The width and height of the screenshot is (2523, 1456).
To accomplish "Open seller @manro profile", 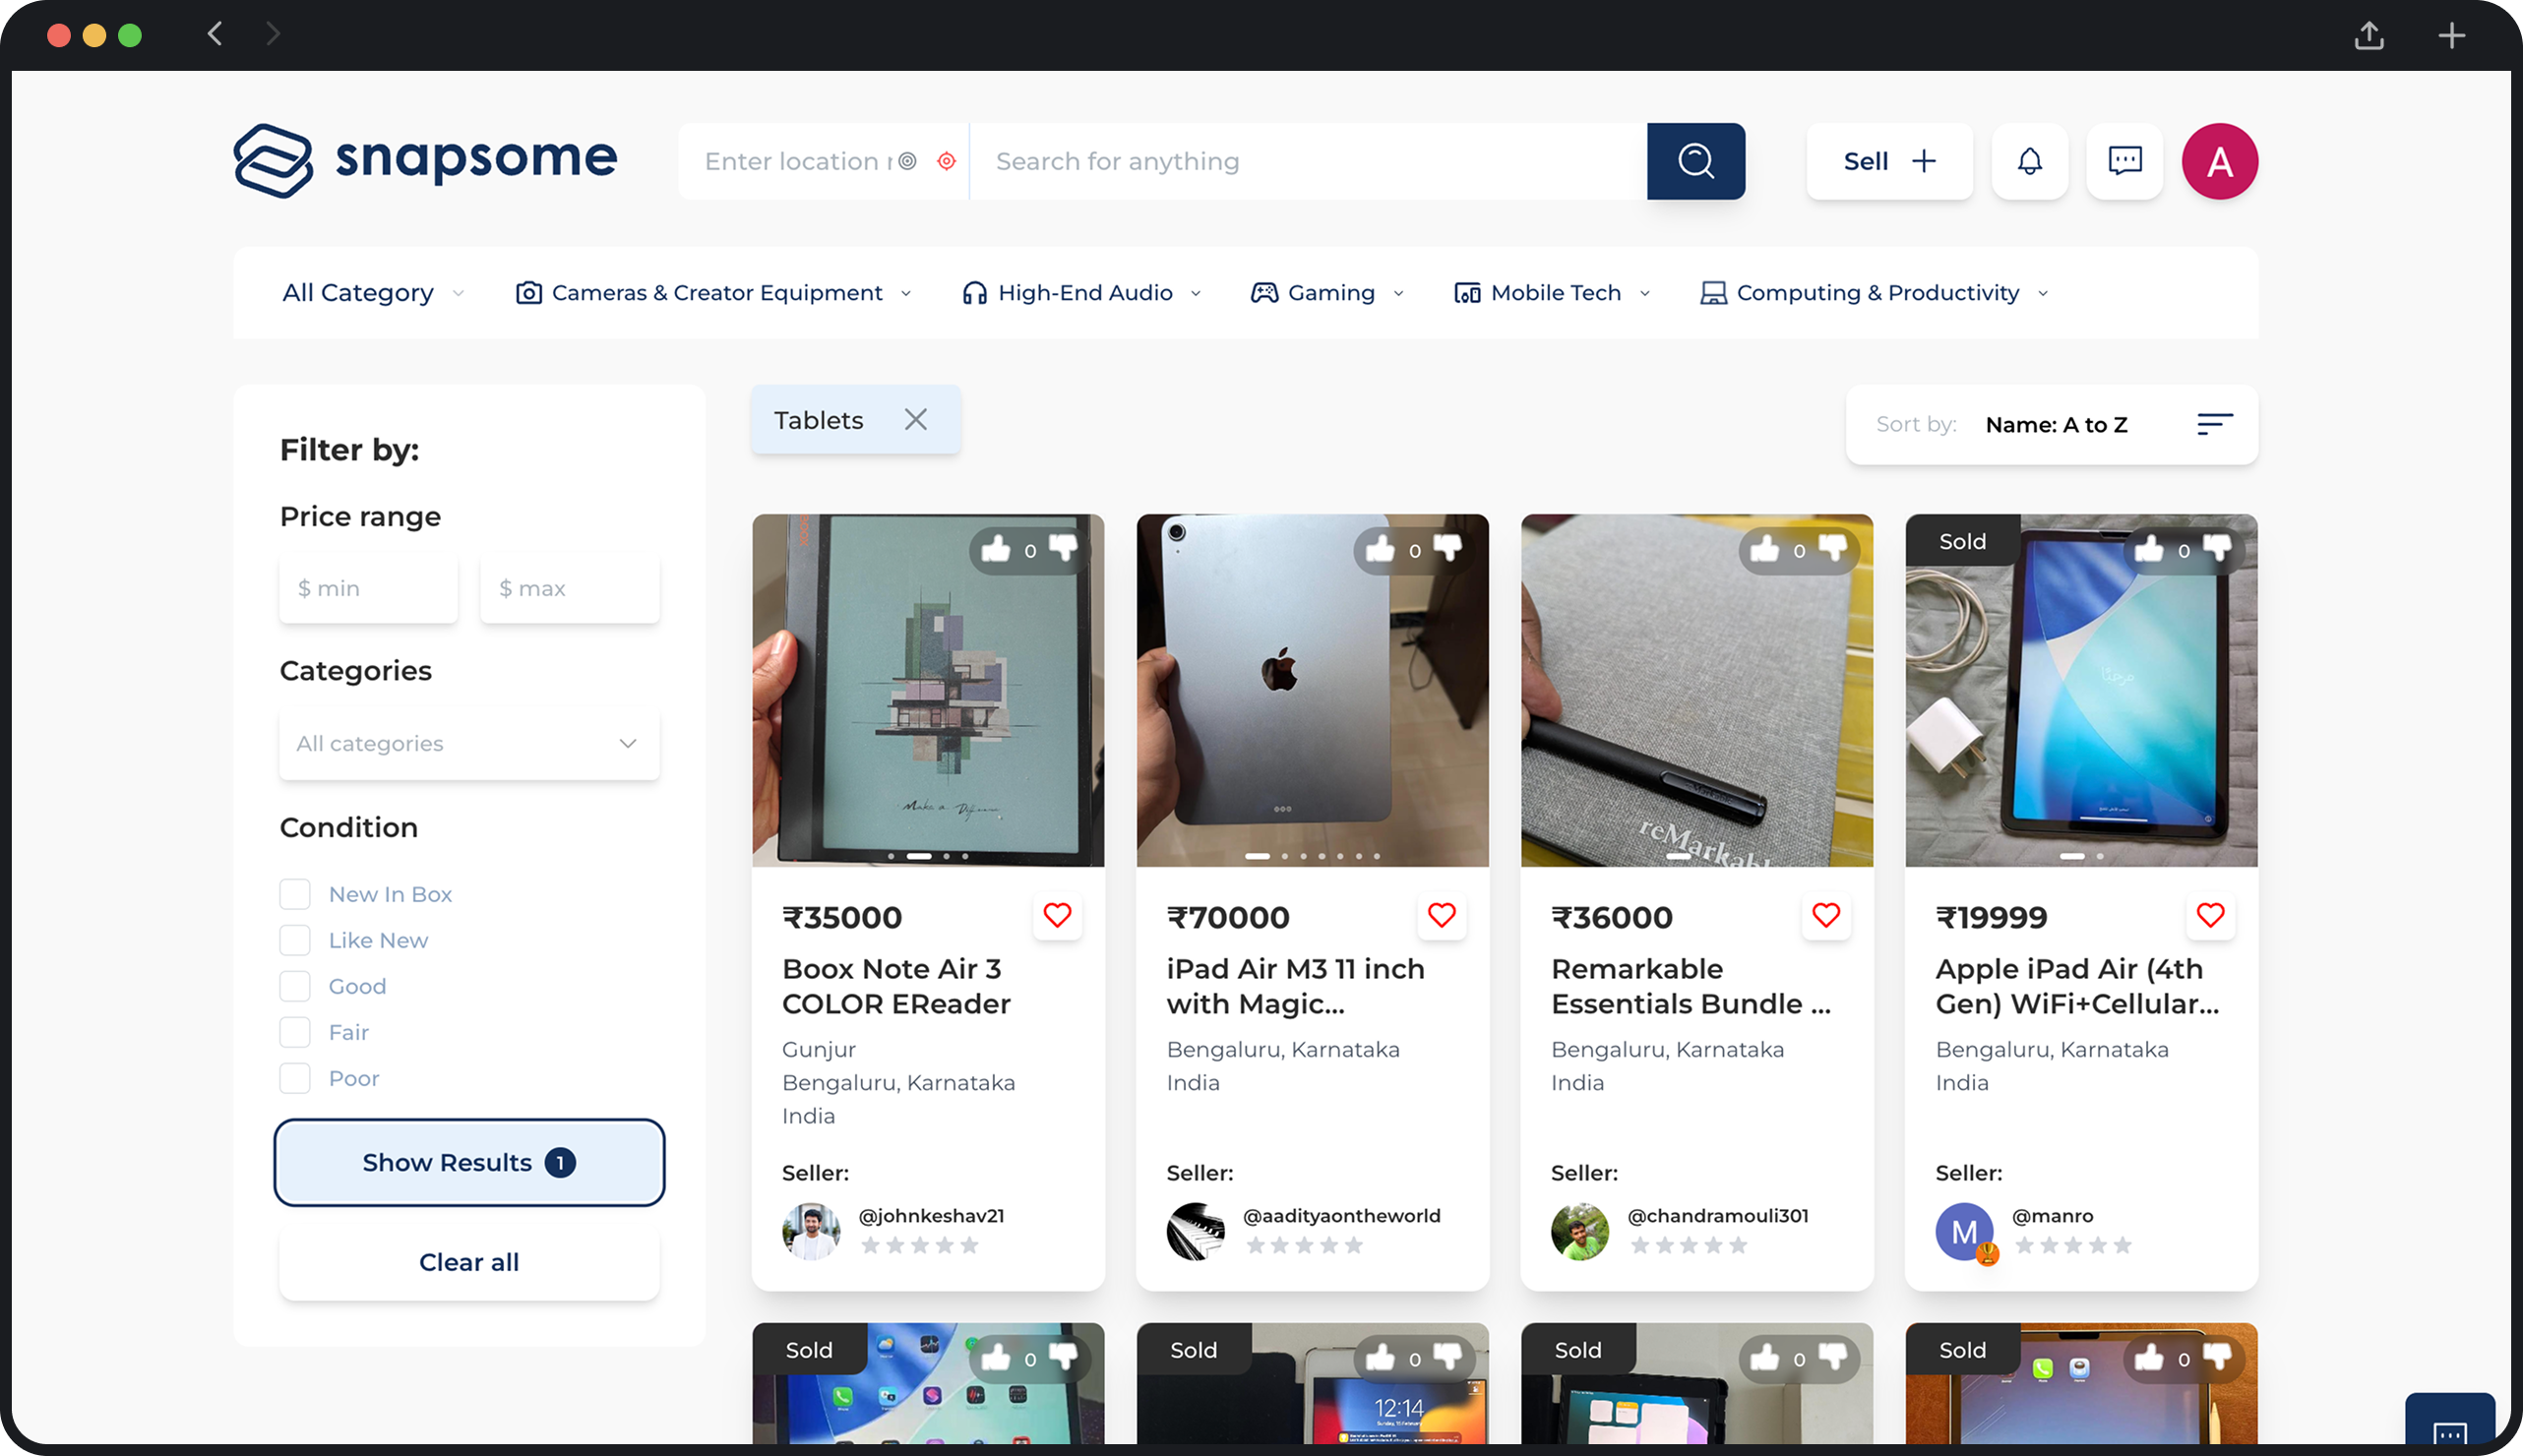I will click(x=2052, y=1215).
